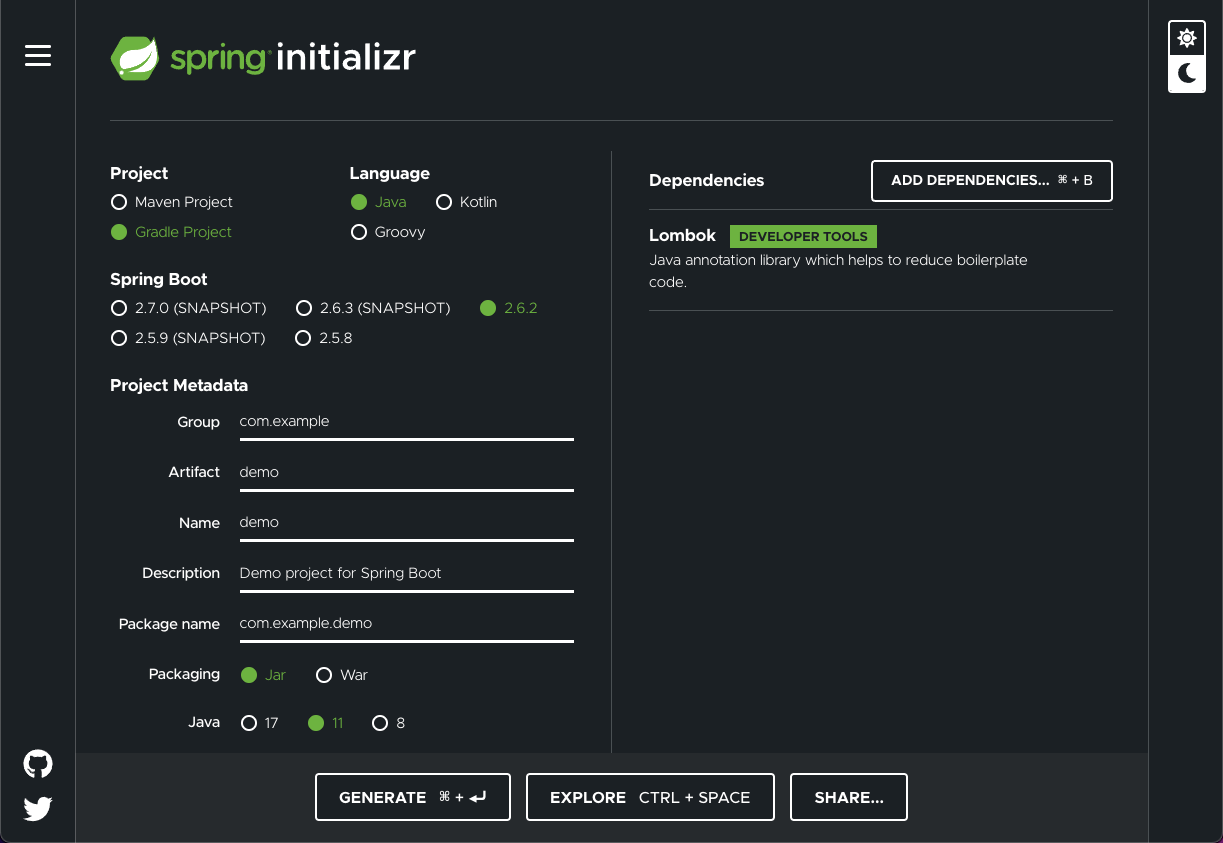This screenshot has width=1223, height=843.
Task: Click the Share button
Action: pyautogui.click(x=849, y=797)
